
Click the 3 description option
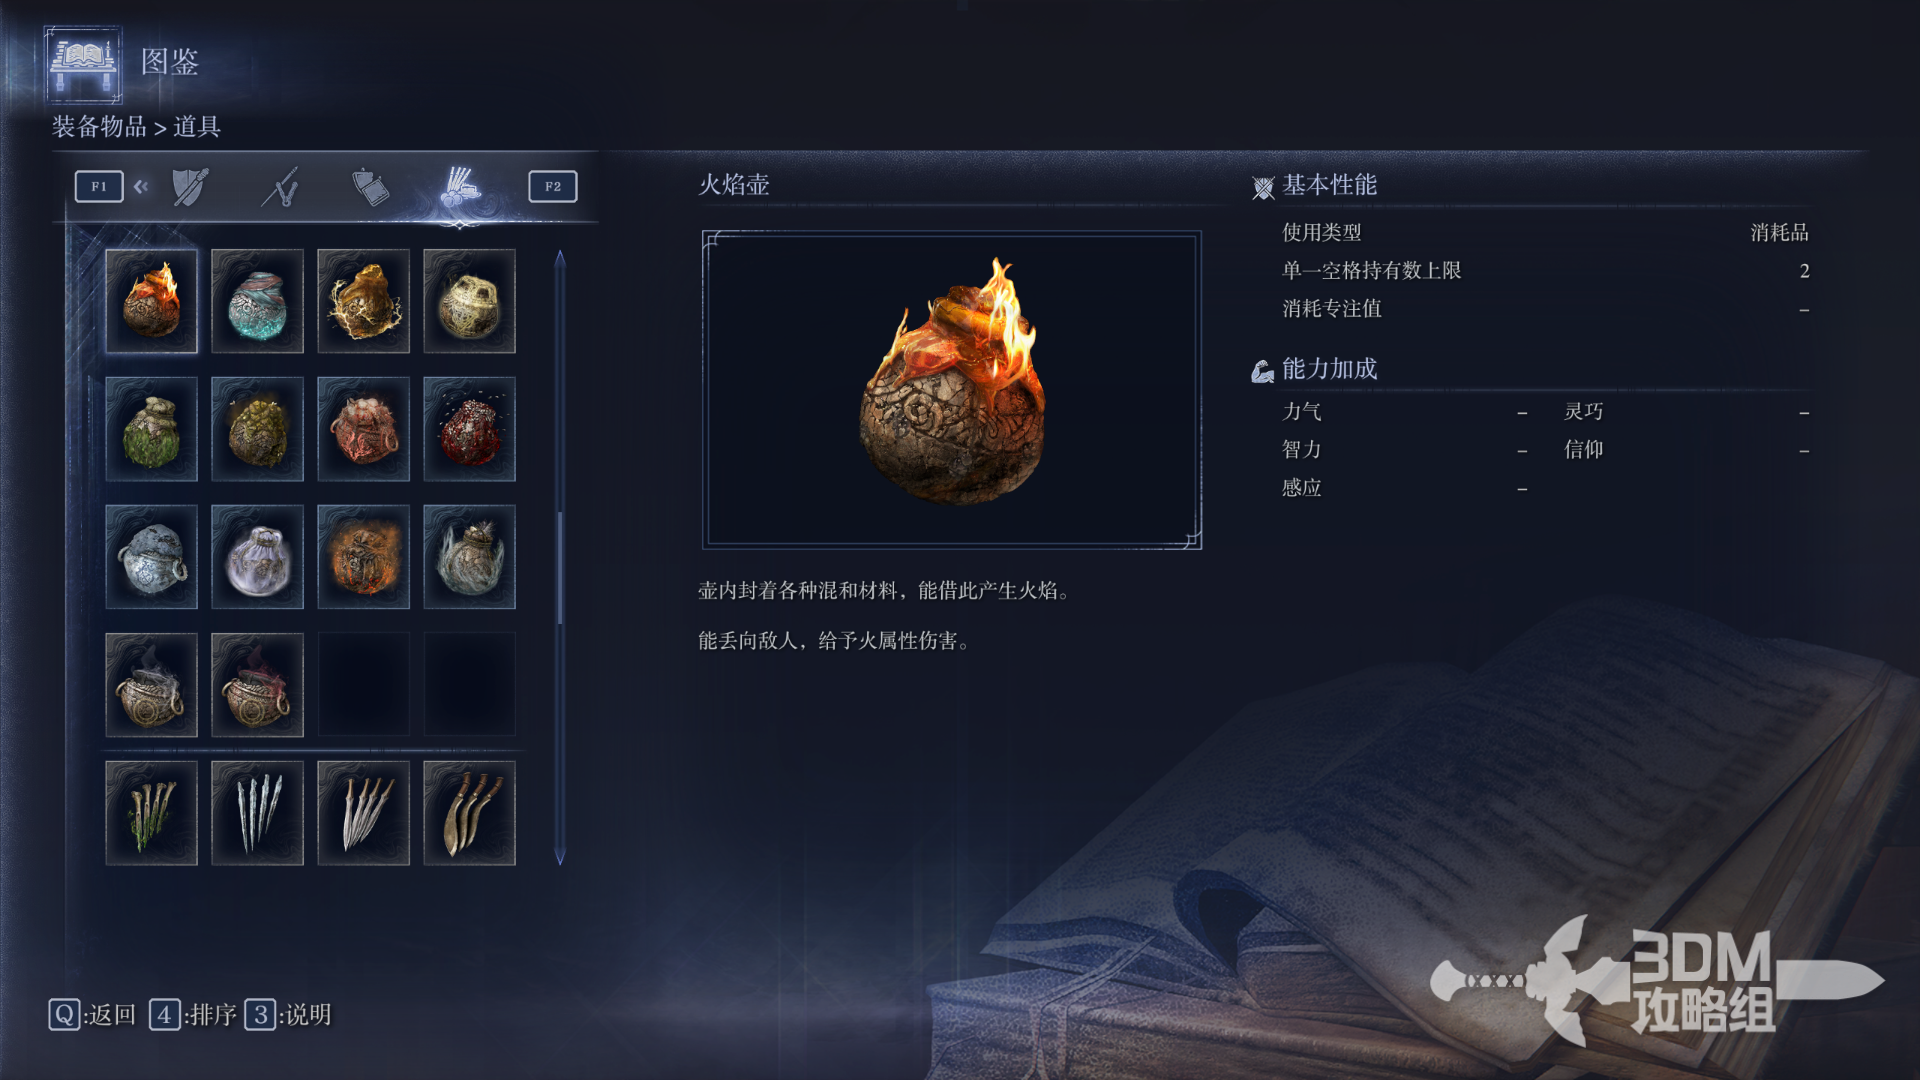[288, 1015]
